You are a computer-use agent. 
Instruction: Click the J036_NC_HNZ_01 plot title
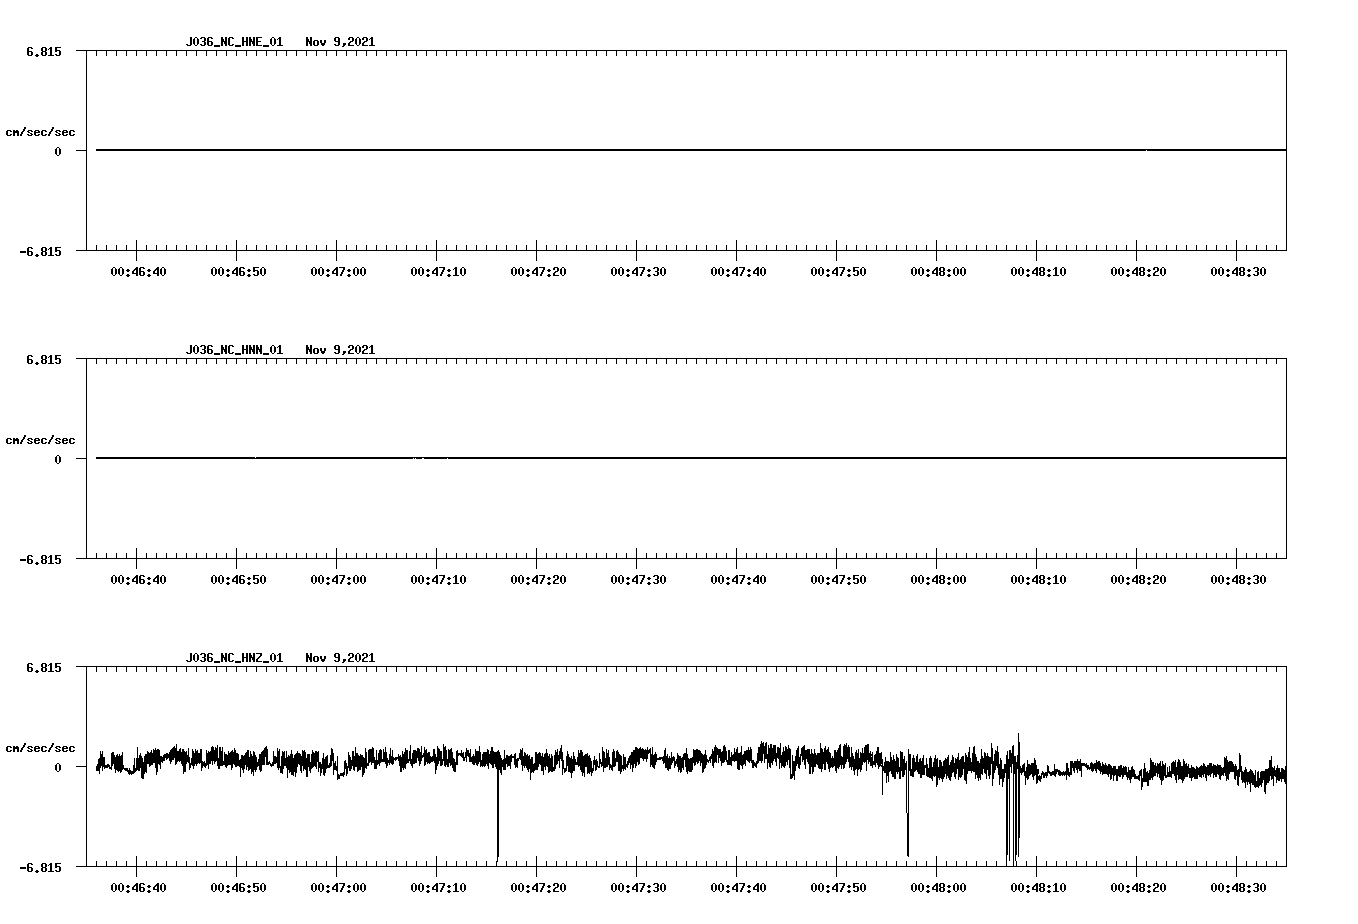pos(234,658)
